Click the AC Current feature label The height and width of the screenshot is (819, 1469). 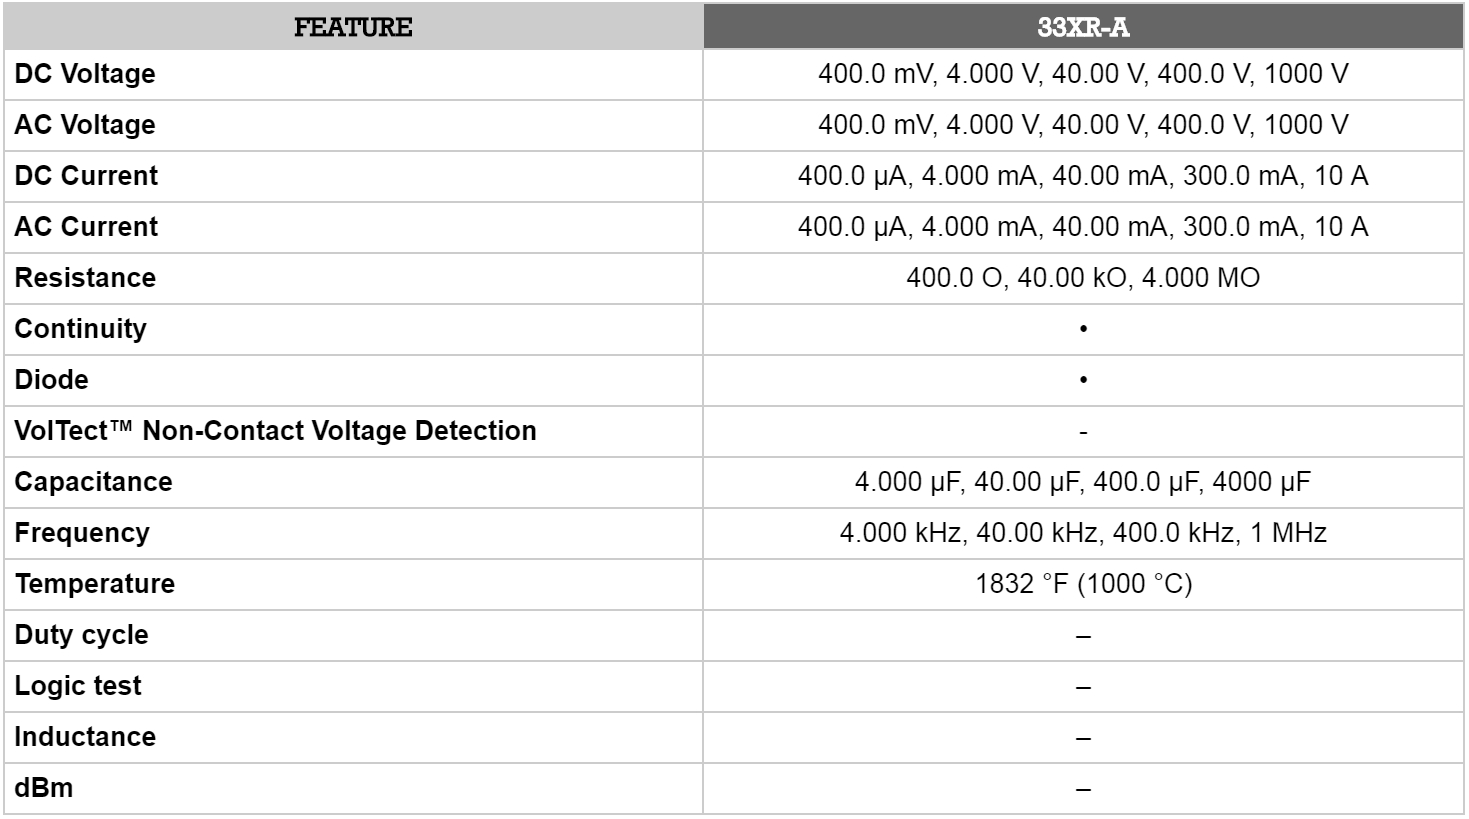[86, 227]
